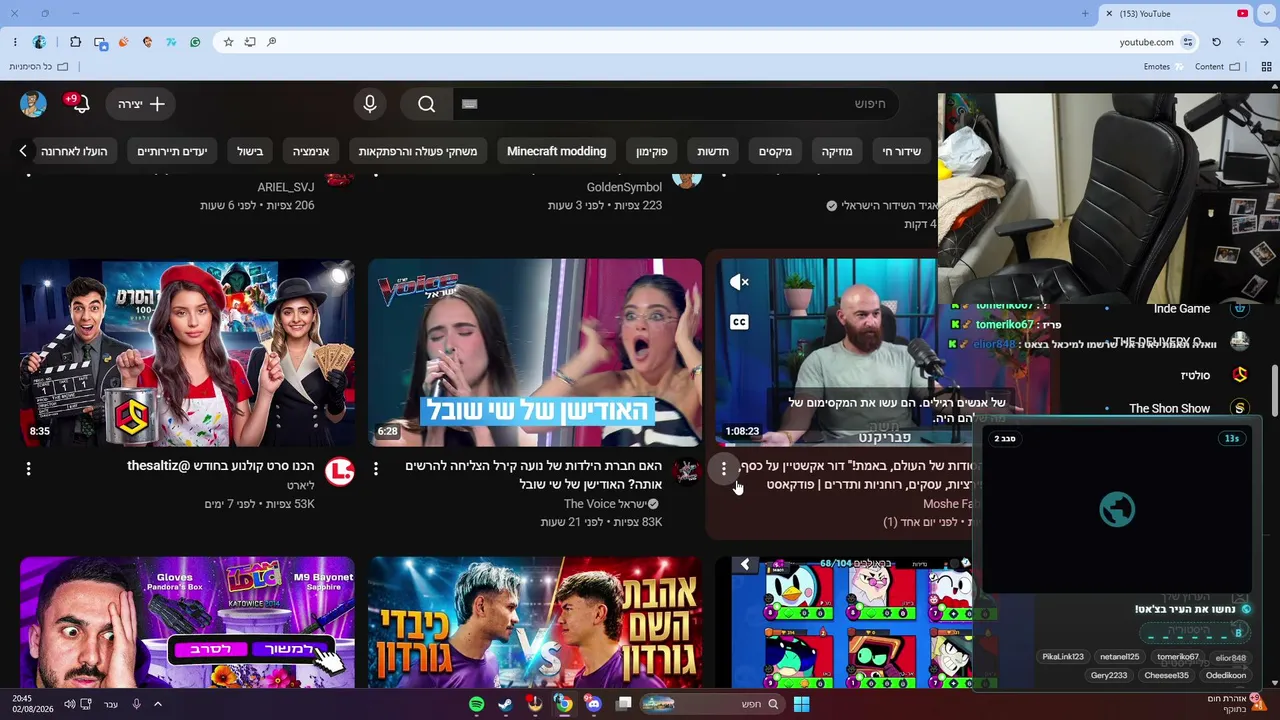1280x720 pixels.
Task: Click the 7TV extension icon
Action: pos(171,42)
